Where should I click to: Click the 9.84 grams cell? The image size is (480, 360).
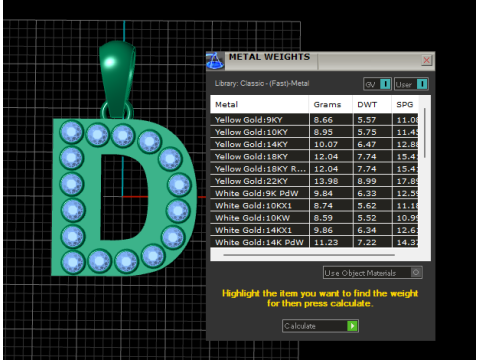[x=331, y=193]
